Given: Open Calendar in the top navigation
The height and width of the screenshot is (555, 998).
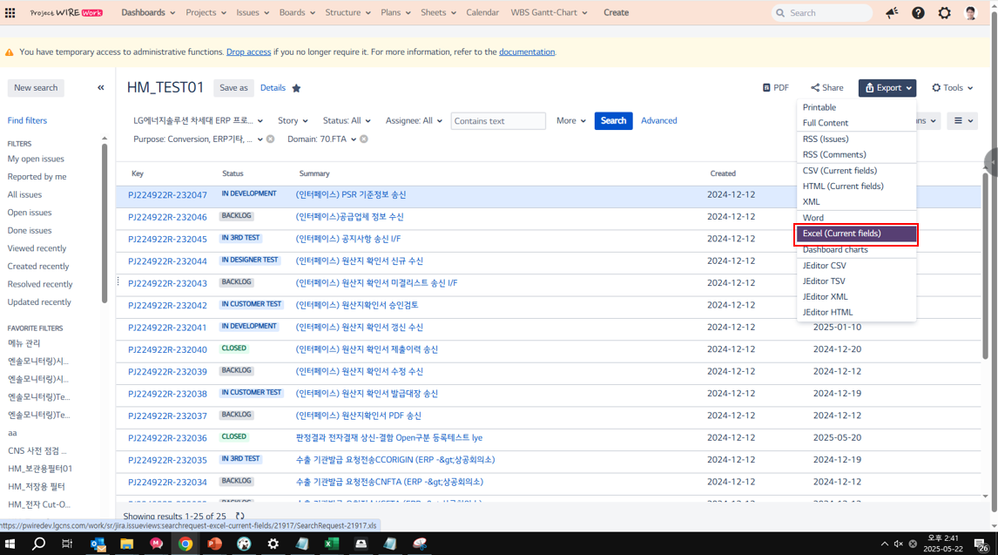Looking at the screenshot, I should point(482,13).
